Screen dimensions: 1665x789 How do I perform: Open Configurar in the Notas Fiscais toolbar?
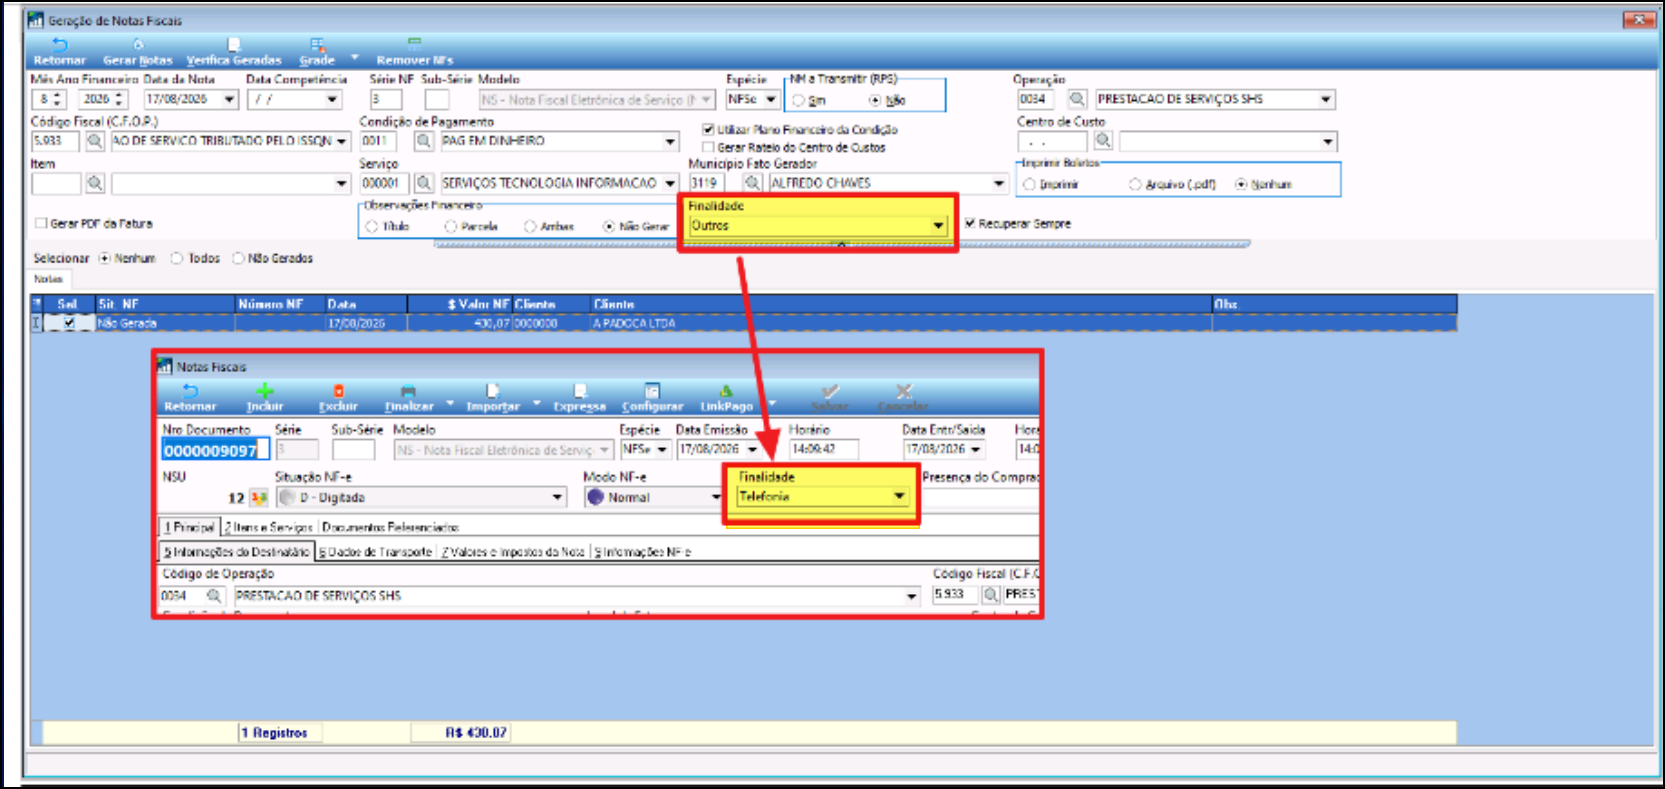(x=652, y=398)
